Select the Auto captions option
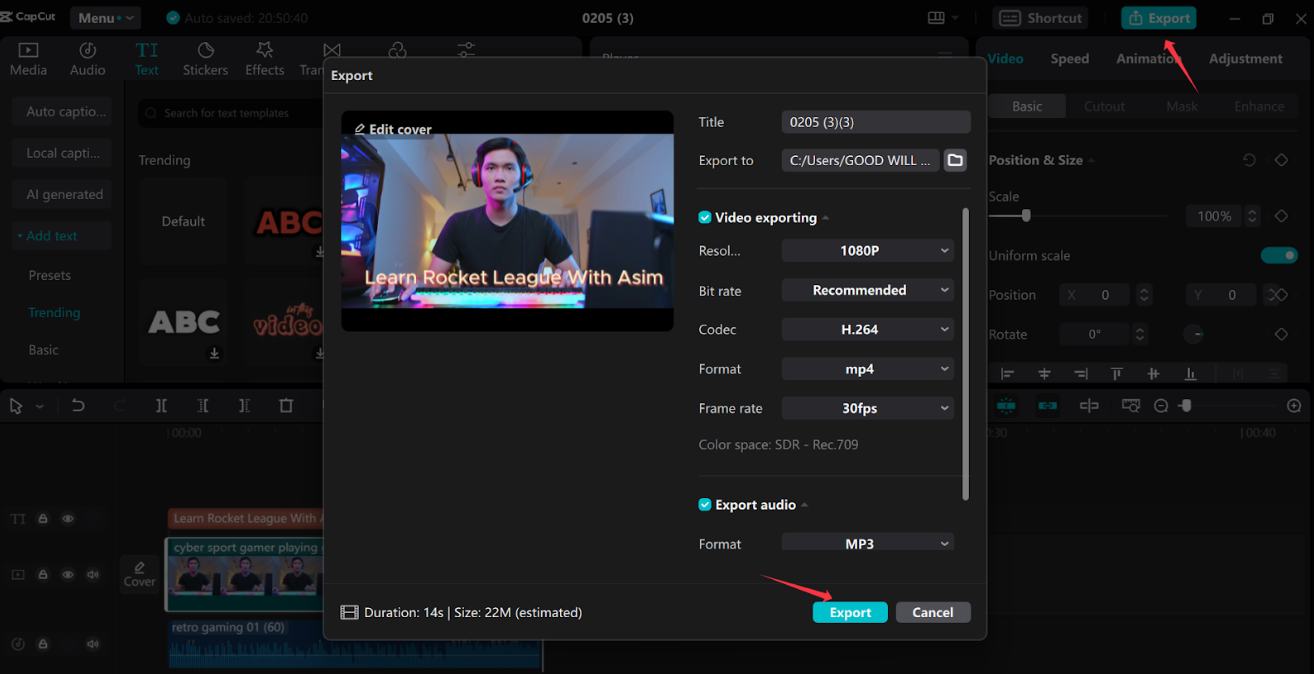Image resolution: width=1314 pixels, height=674 pixels. pos(62,111)
